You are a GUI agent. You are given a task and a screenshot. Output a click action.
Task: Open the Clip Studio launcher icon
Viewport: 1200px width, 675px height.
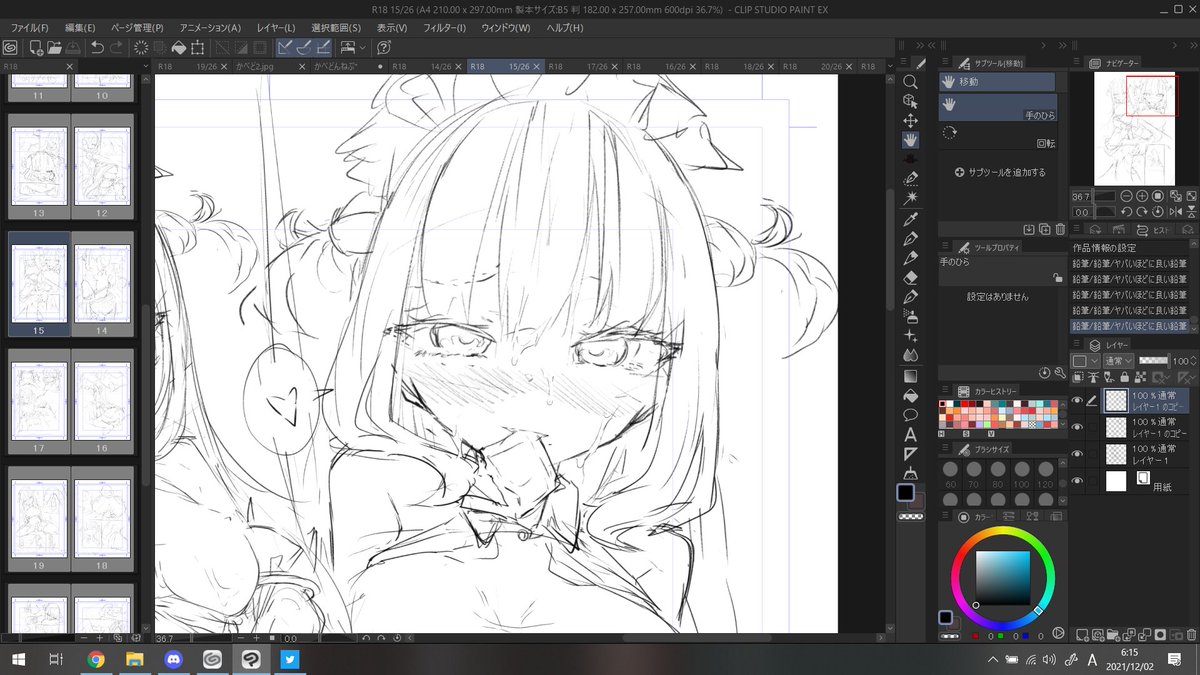(x=10, y=47)
